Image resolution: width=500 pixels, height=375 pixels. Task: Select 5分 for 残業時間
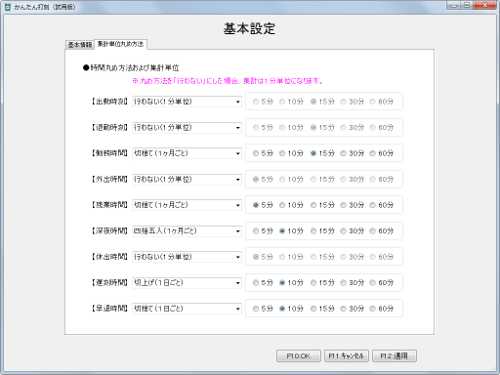pyautogui.click(x=263, y=205)
